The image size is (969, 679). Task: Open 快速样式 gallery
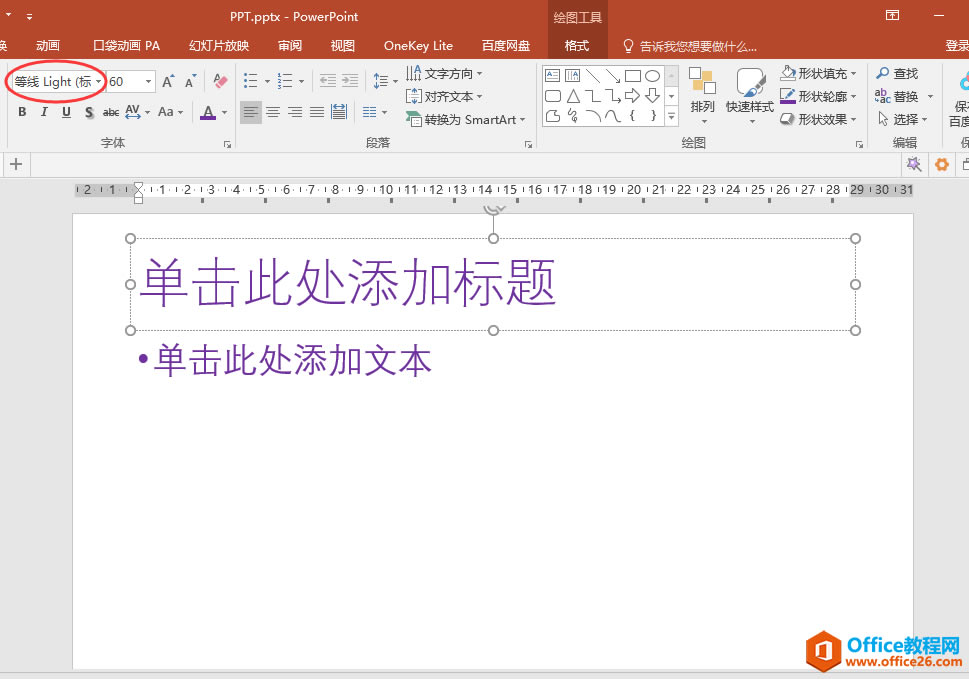750,95
